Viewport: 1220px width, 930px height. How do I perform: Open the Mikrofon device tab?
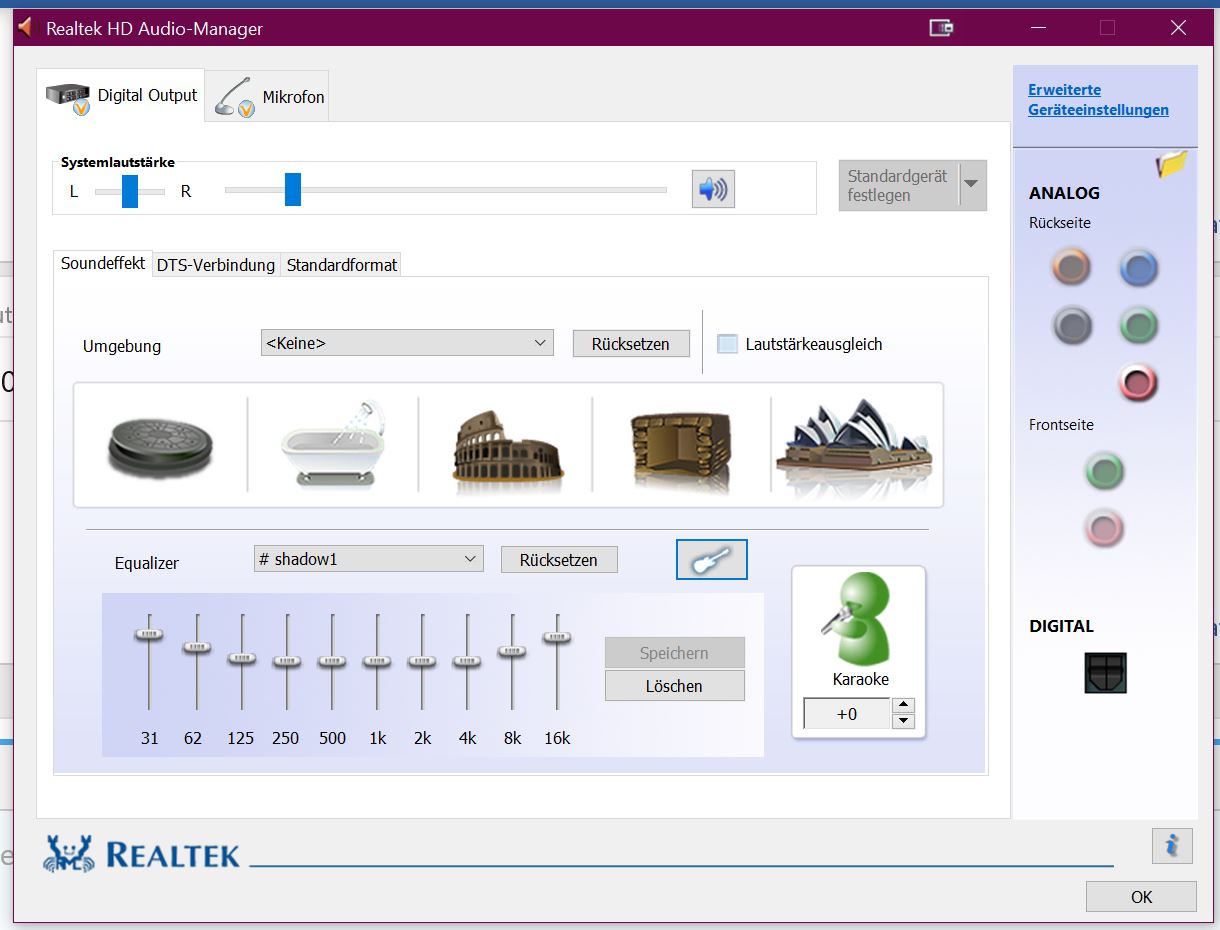(268, 97)
